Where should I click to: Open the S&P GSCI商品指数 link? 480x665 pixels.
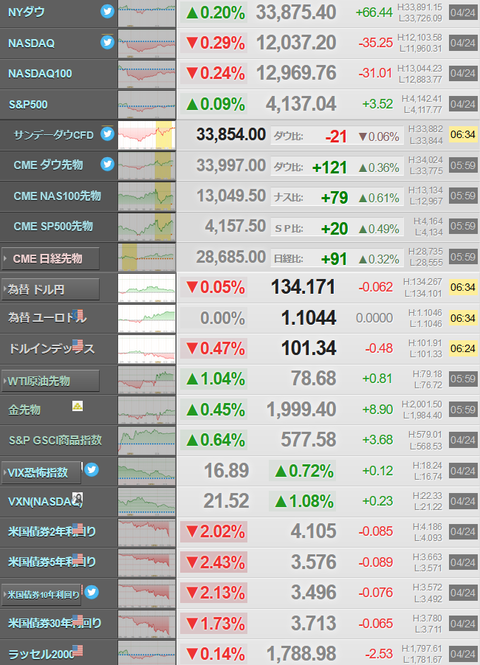tap(56, 440)
